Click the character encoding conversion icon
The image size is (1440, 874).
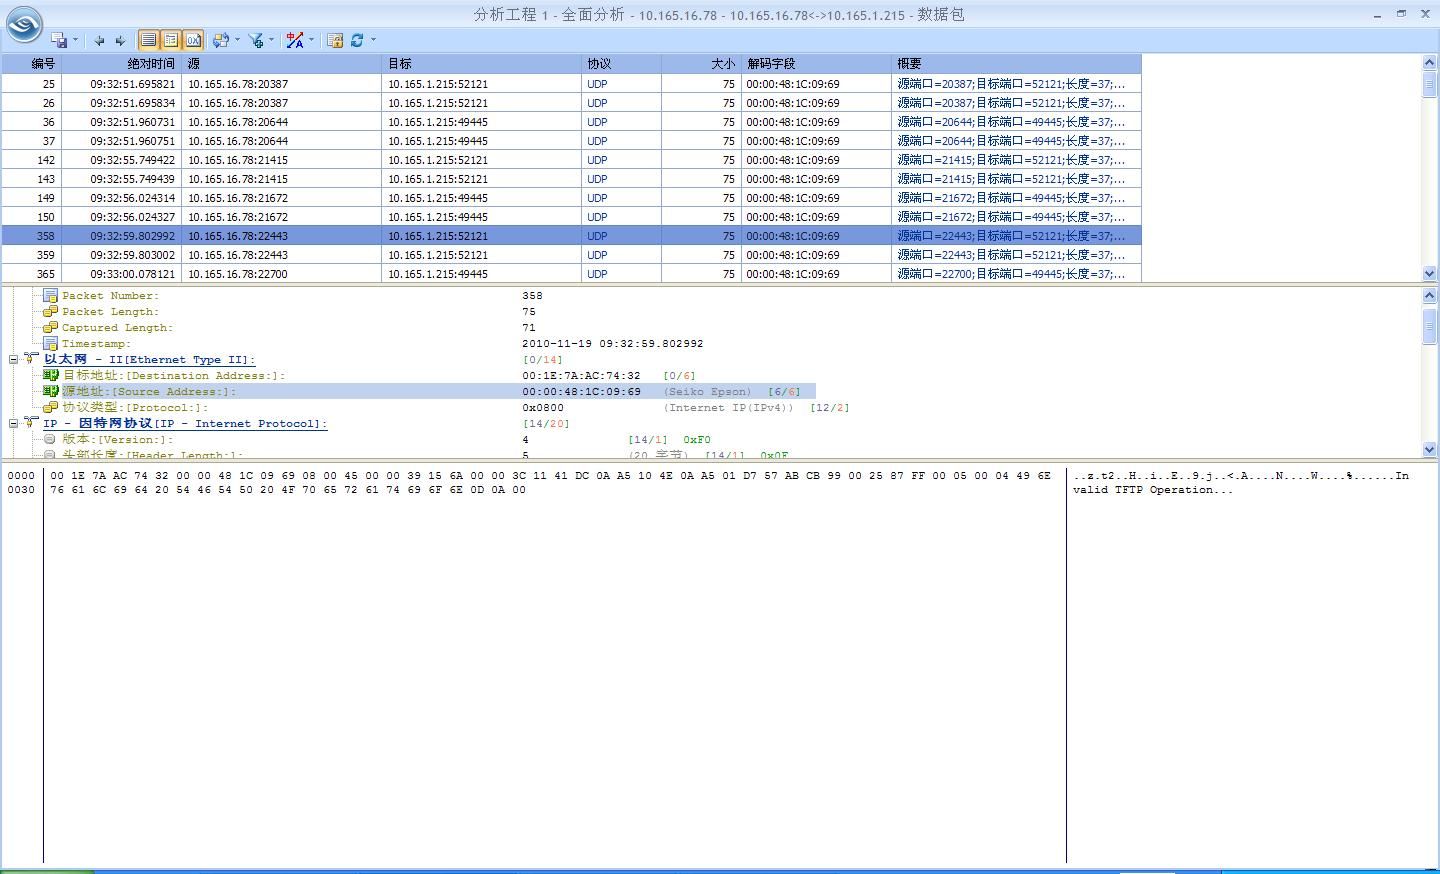click(x=294, y=41)
